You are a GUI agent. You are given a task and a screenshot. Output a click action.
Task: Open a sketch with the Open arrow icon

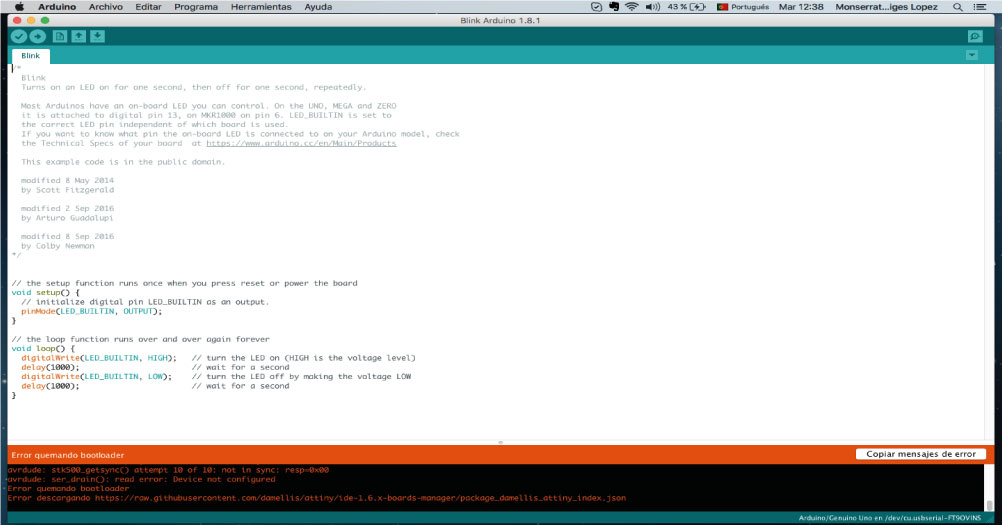pos(79,36)
